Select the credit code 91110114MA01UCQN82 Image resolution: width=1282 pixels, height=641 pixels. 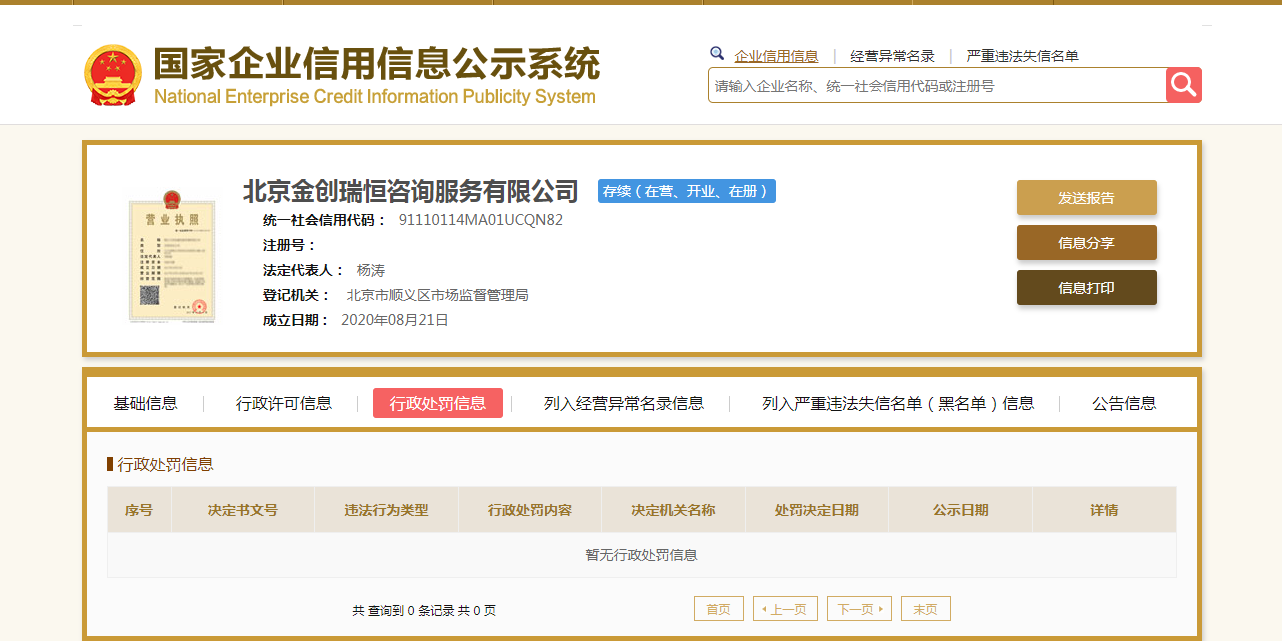click(481, 220)
